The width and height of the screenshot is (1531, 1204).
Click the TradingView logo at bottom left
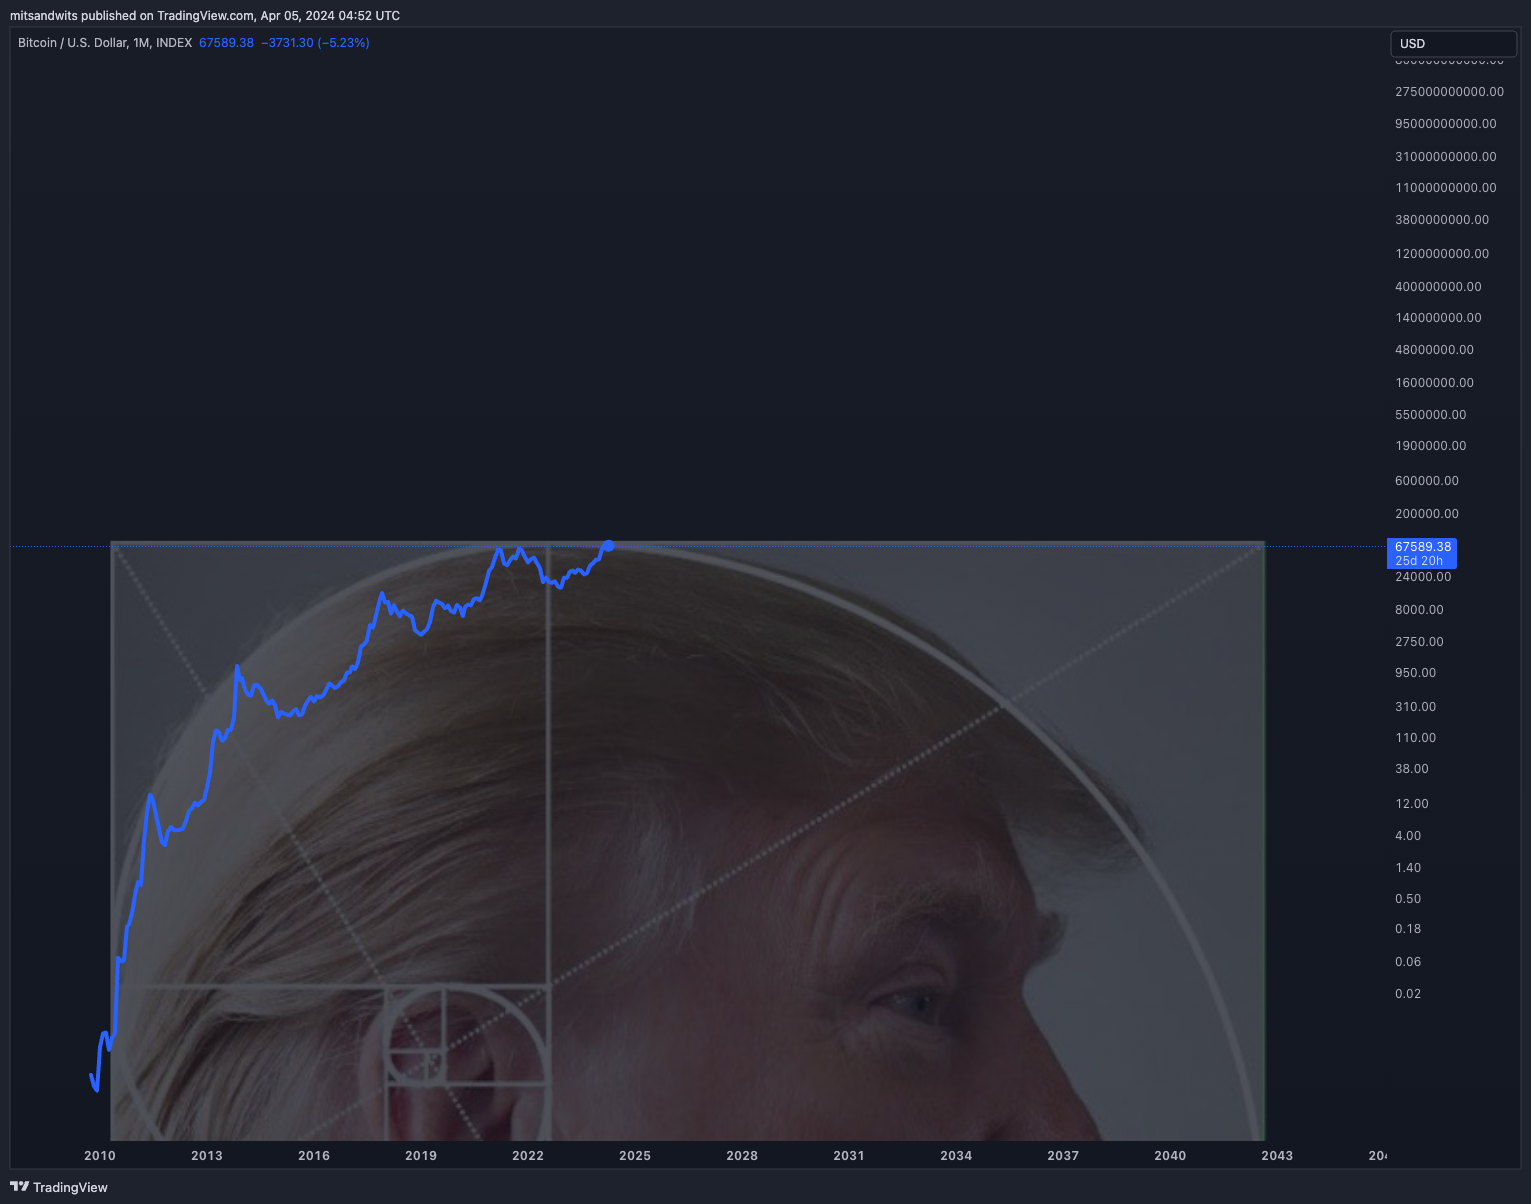coord(59,1187)
